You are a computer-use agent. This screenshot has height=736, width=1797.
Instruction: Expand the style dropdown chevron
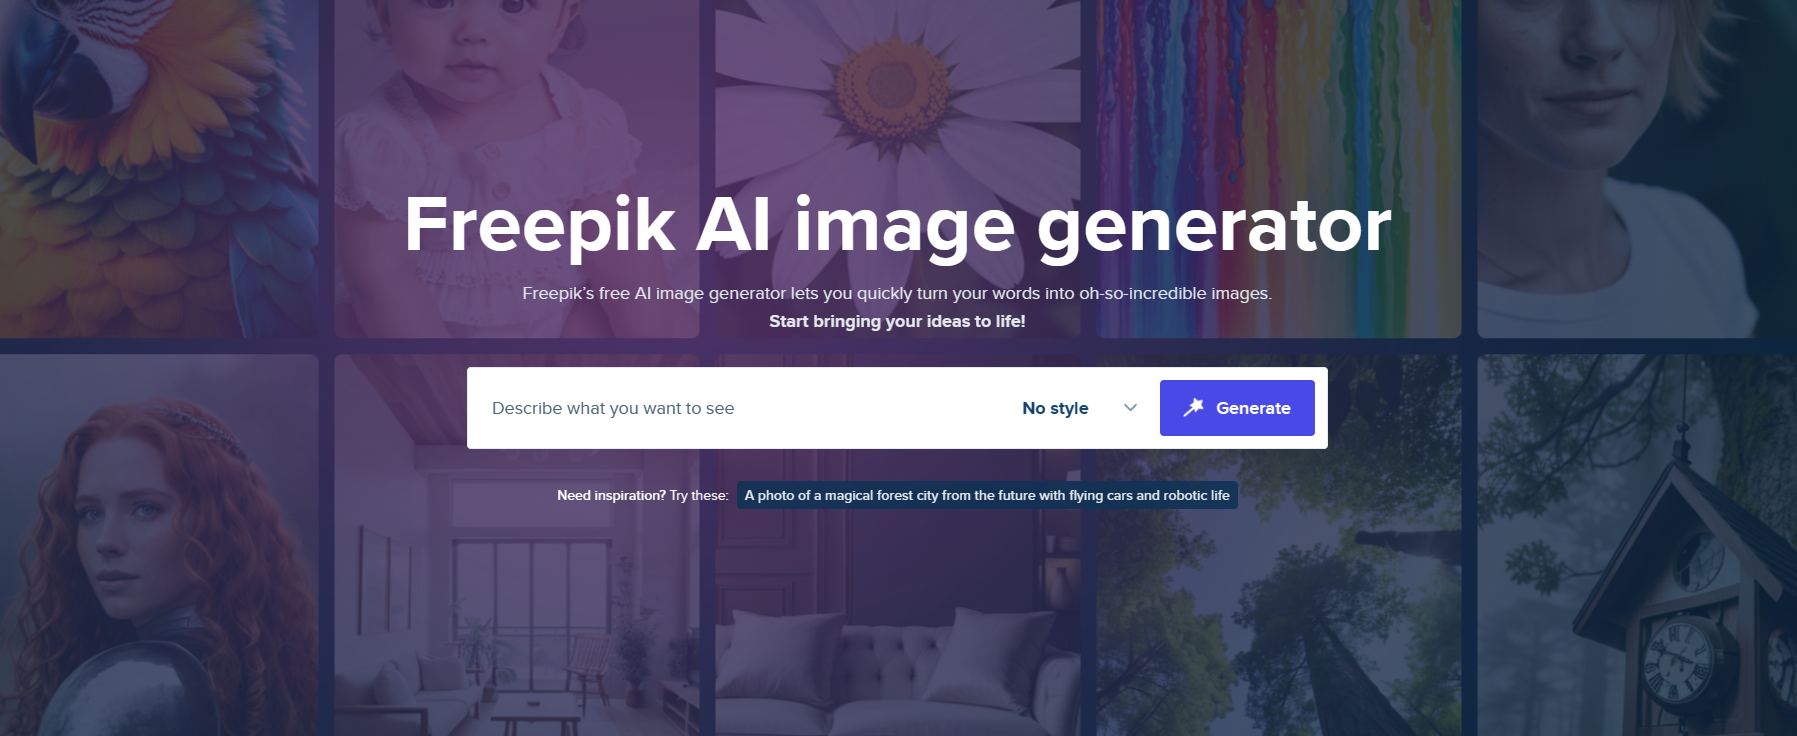click(x=1130, y=408)
